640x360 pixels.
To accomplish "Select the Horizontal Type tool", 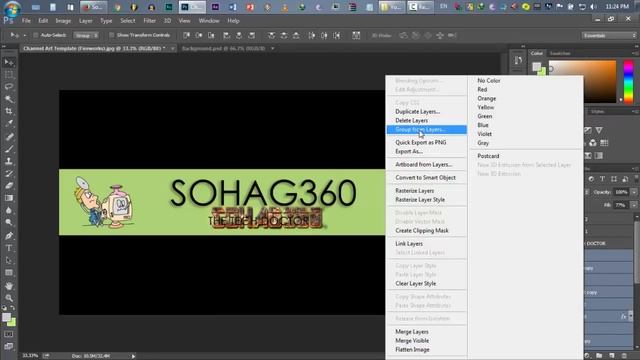I will coord(9,248).
